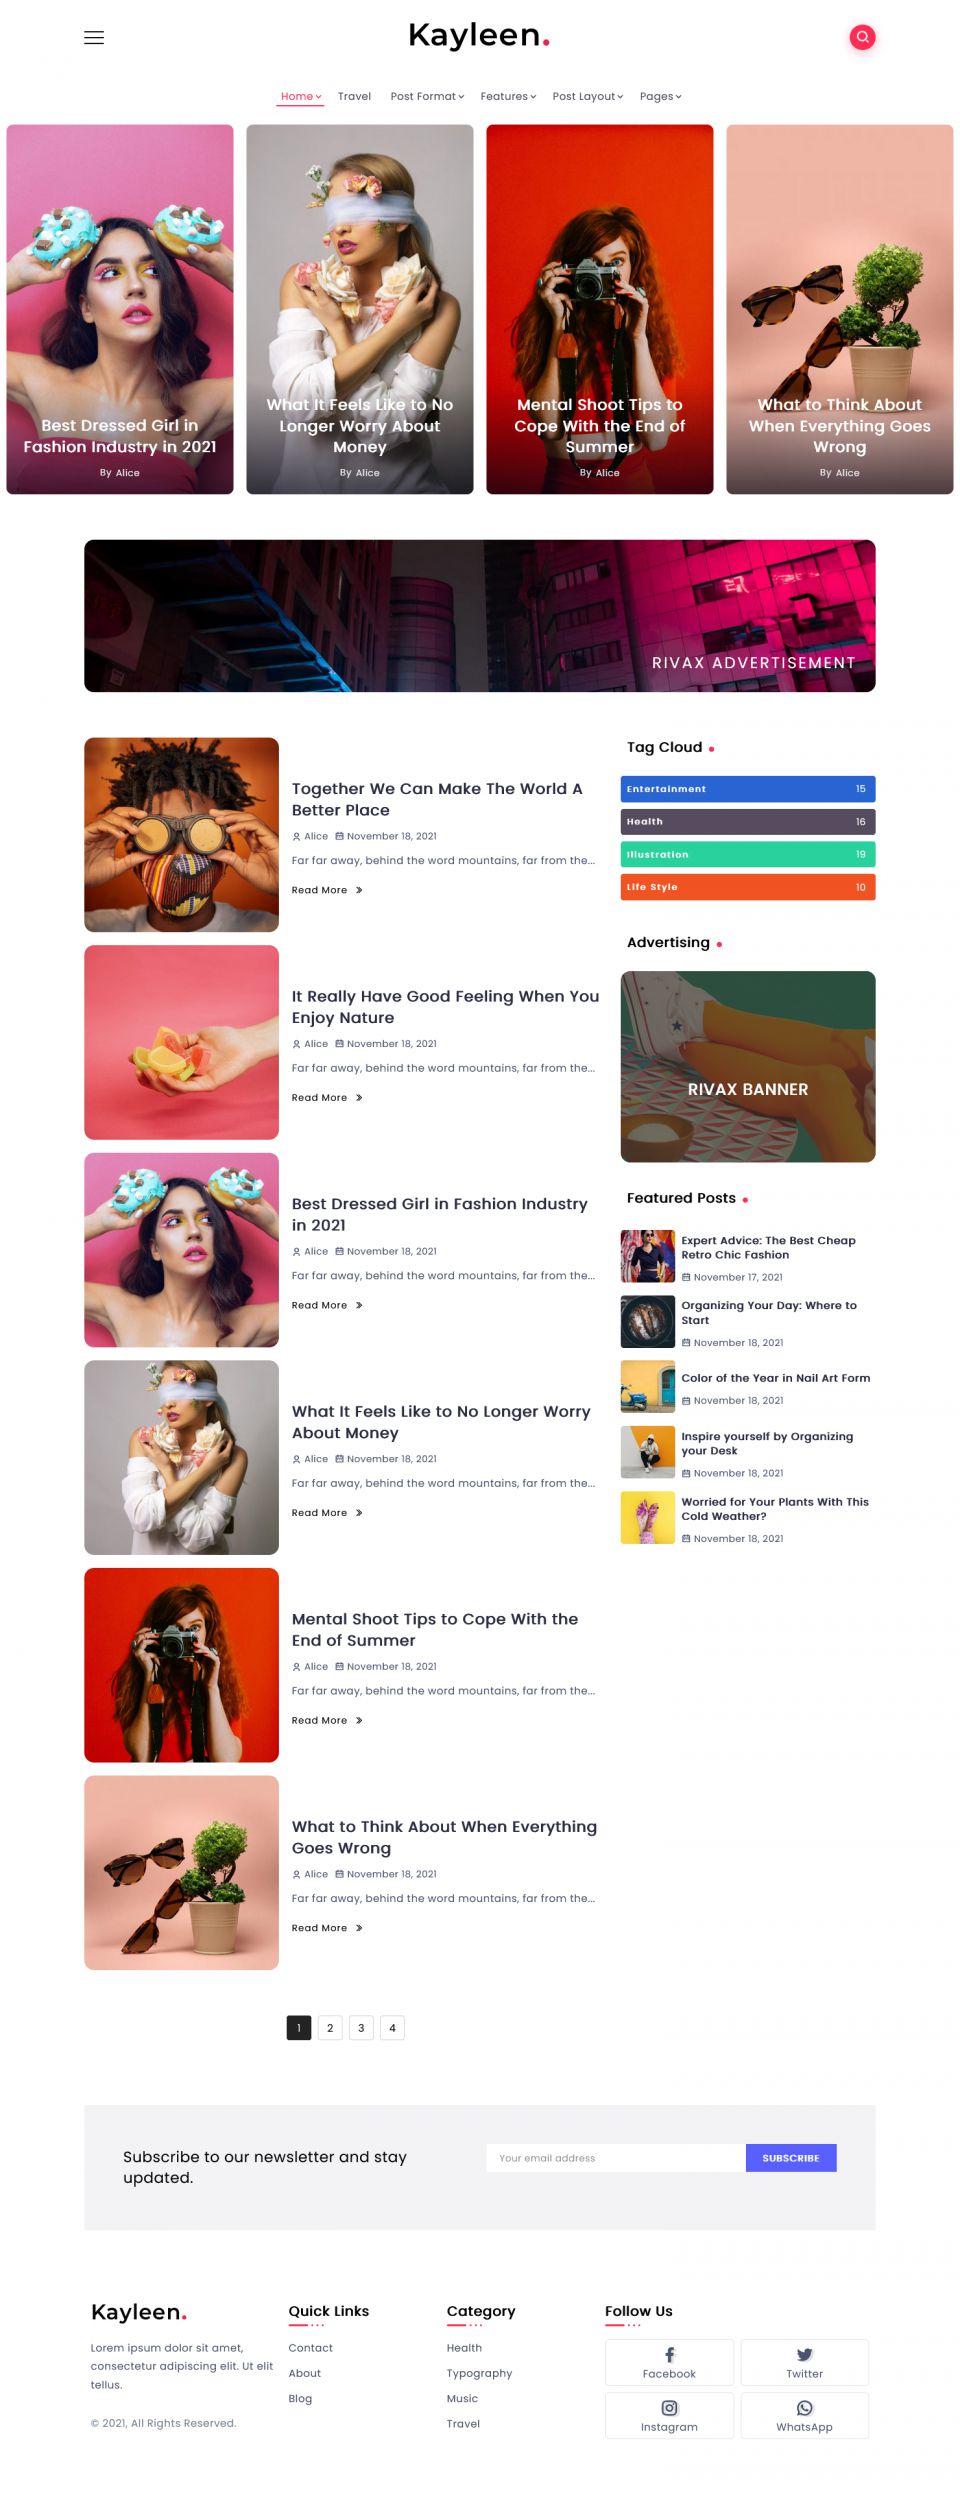Expand the Post Format dropdown

coord(427,96)
